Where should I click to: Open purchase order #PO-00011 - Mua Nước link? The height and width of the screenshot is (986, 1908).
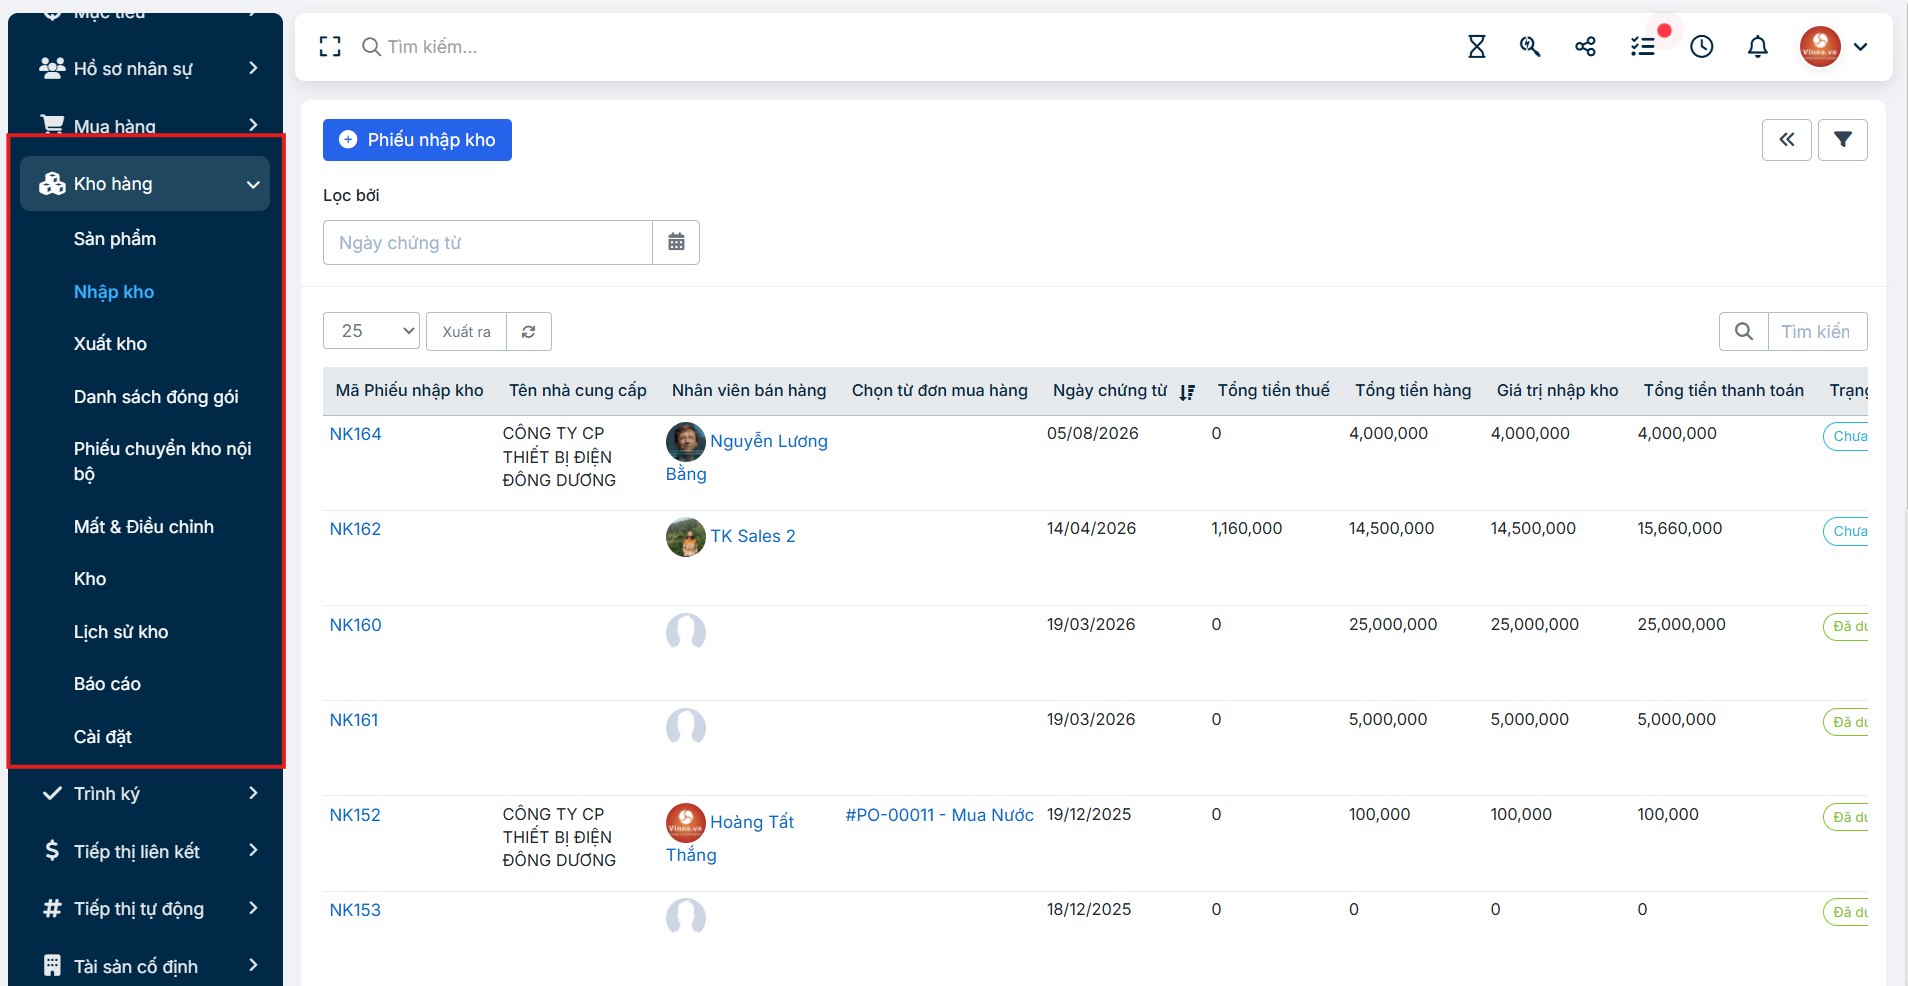coord(939,815)
